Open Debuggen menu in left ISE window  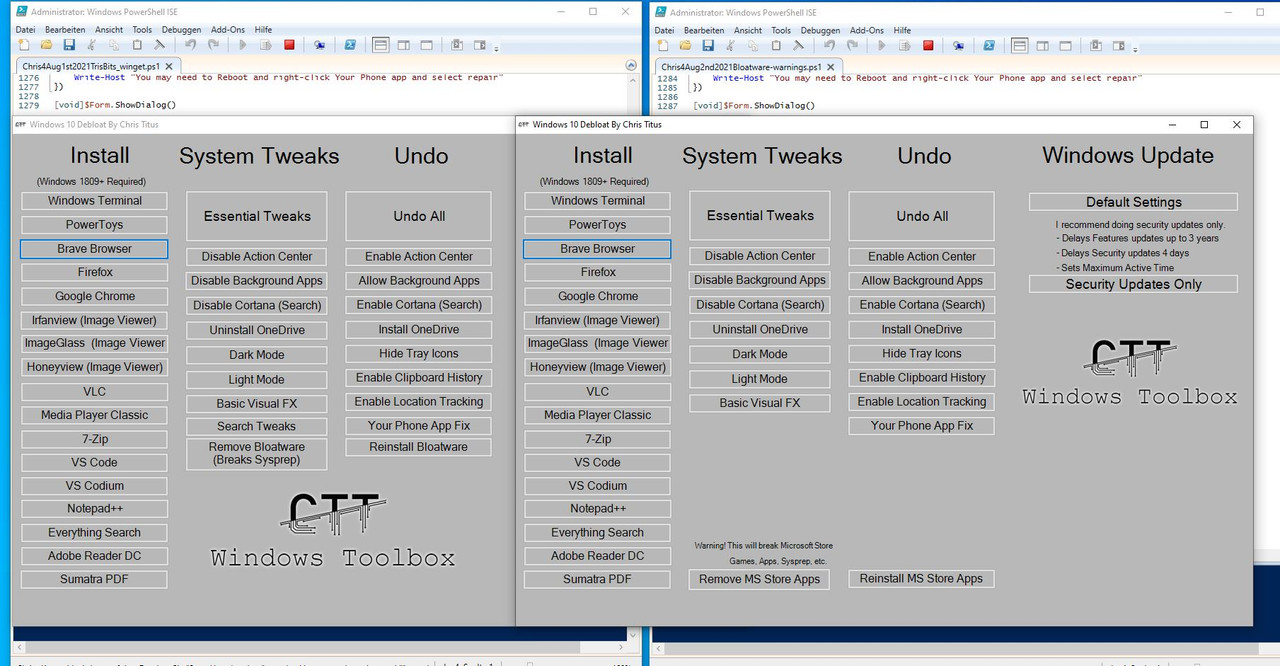[181, 30]
